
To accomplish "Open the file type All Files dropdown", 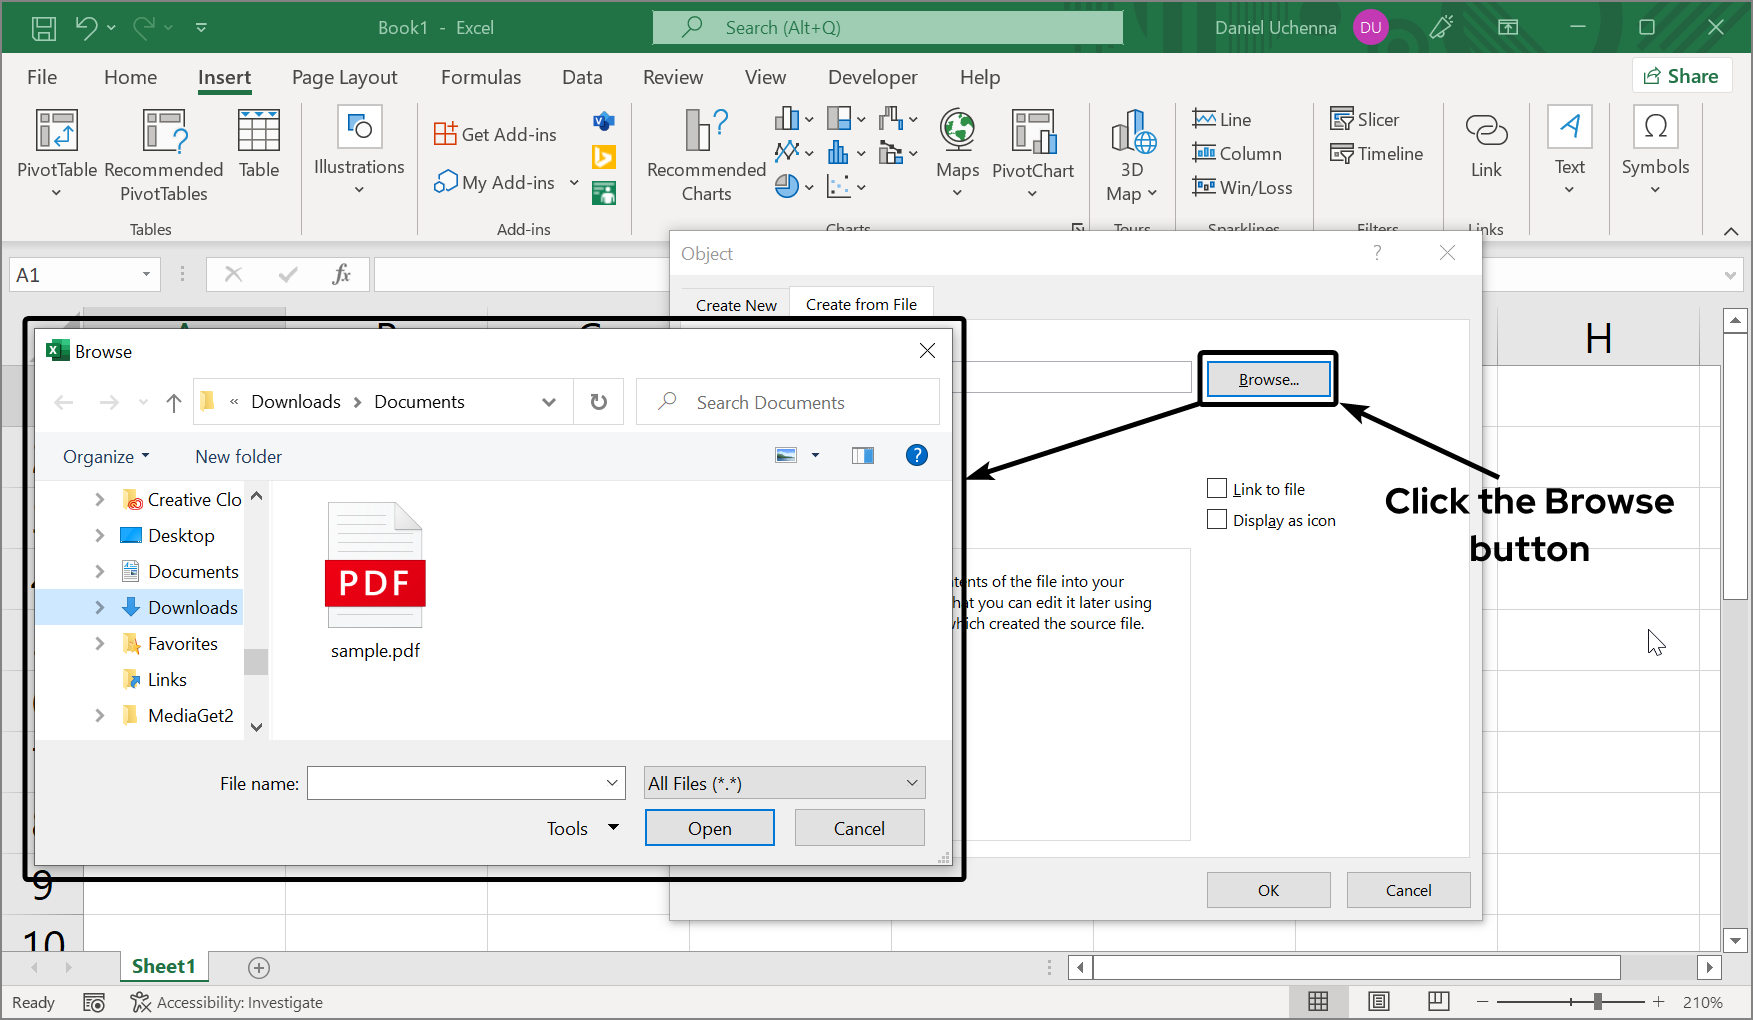I will pyautogui.click(x=784, y=783).
